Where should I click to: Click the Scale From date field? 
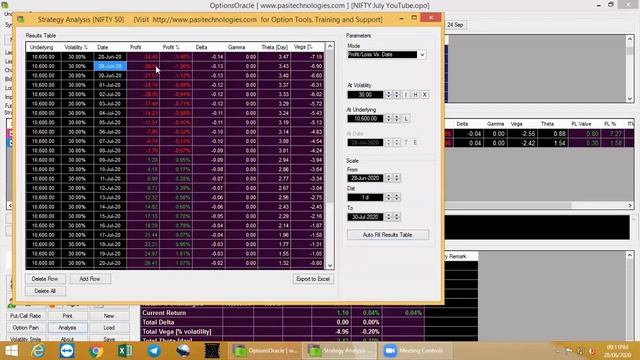365,178
